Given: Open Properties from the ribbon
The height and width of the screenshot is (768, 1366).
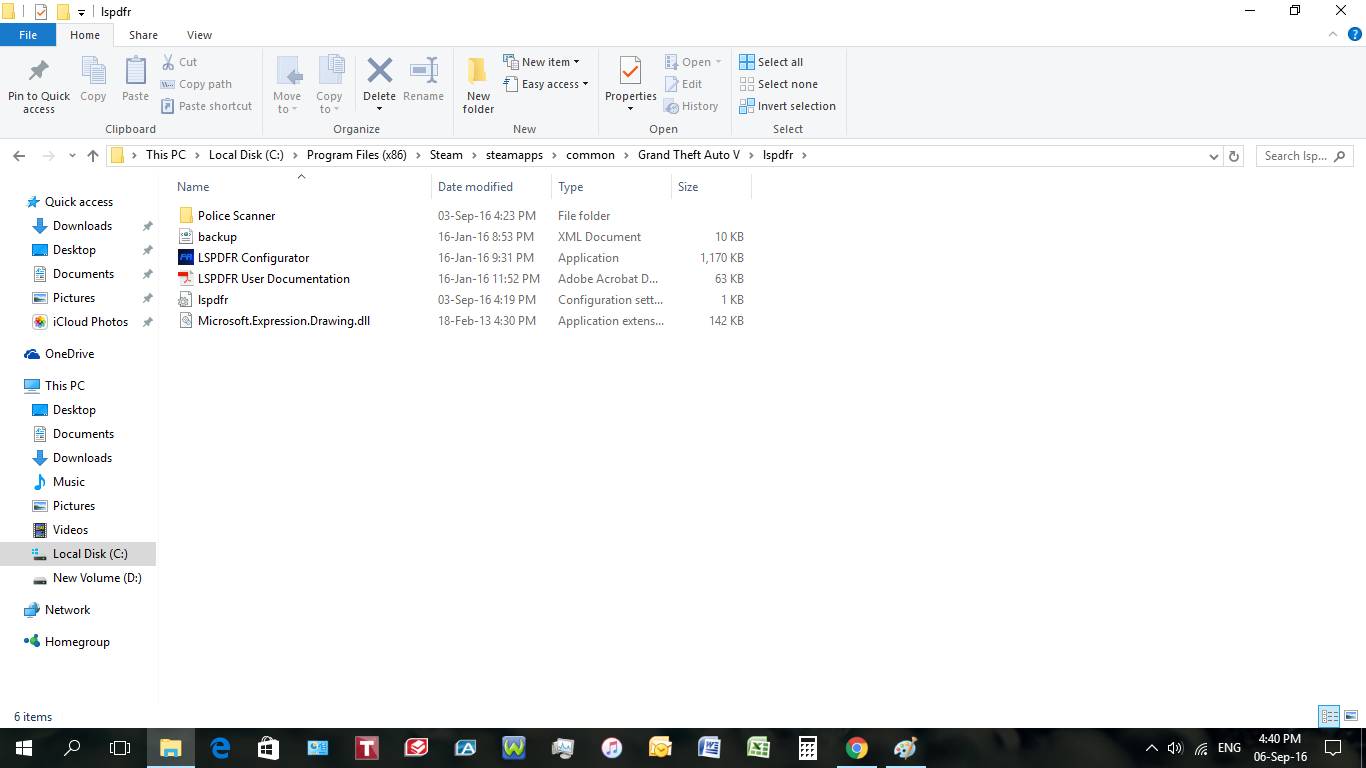Looking at the screenshot, I should 630,73.
